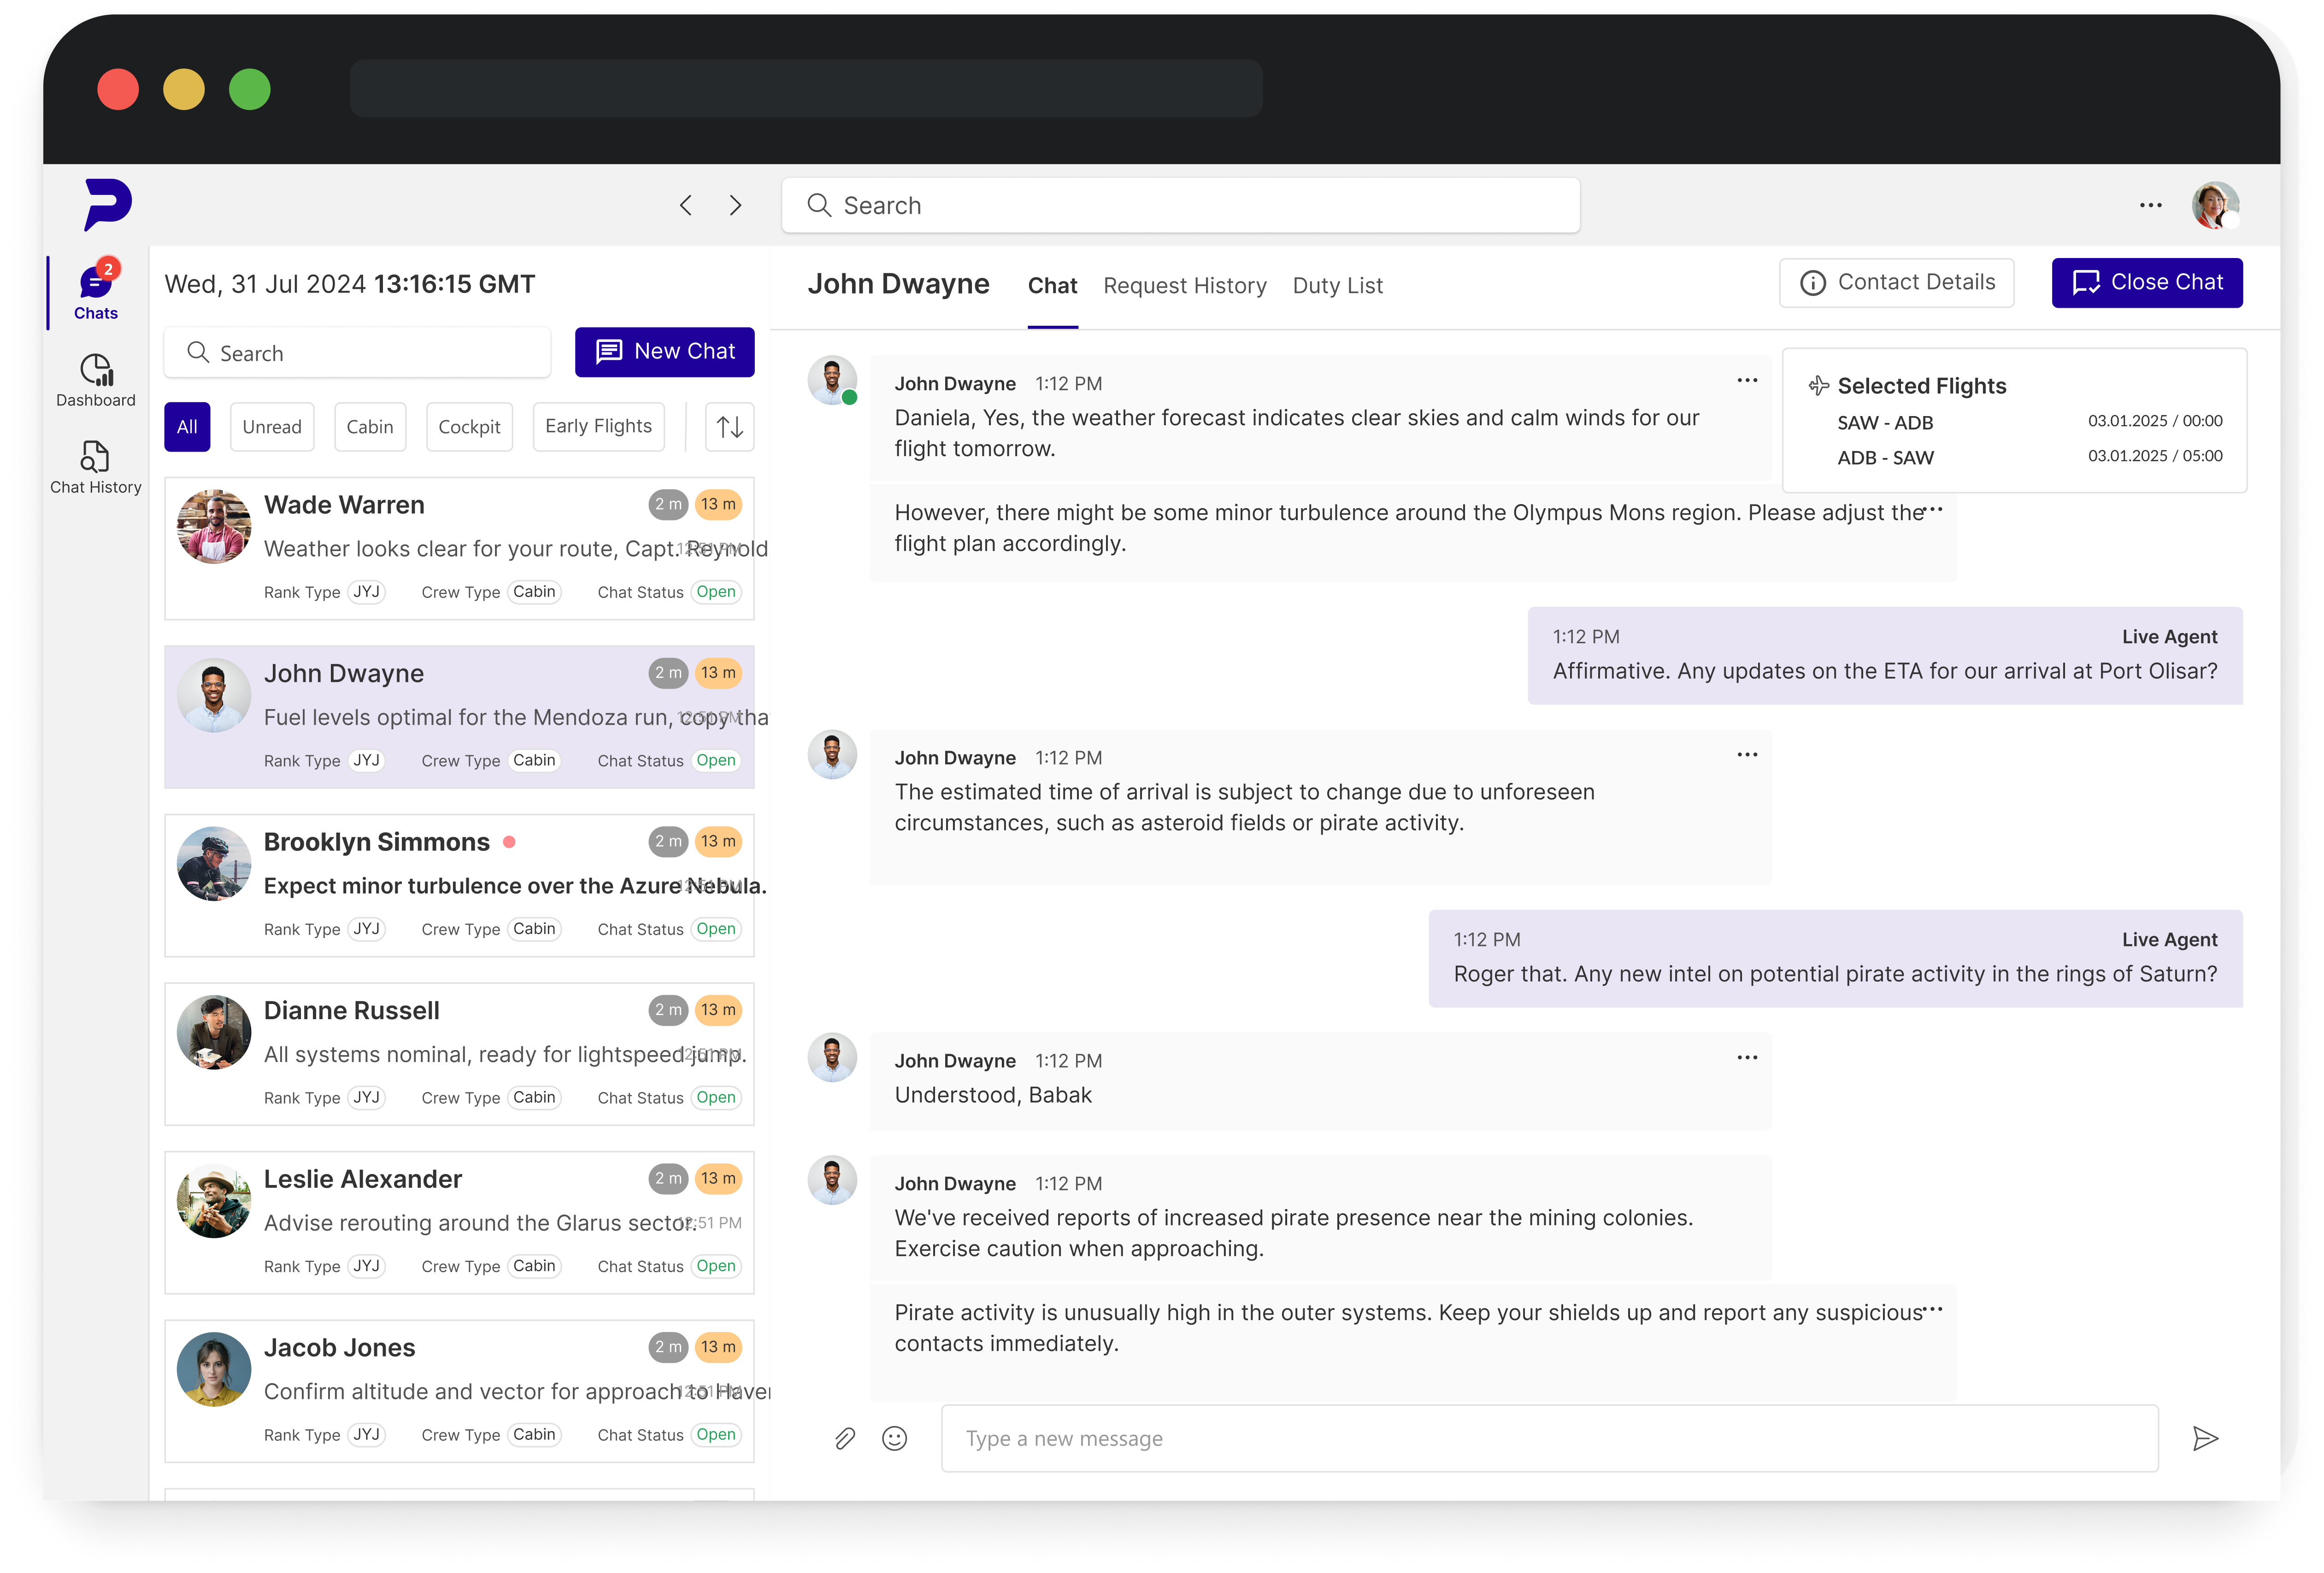Send the typed message
The height and width of the screenshot is (1573, 2324).
pos(2206,1438)
